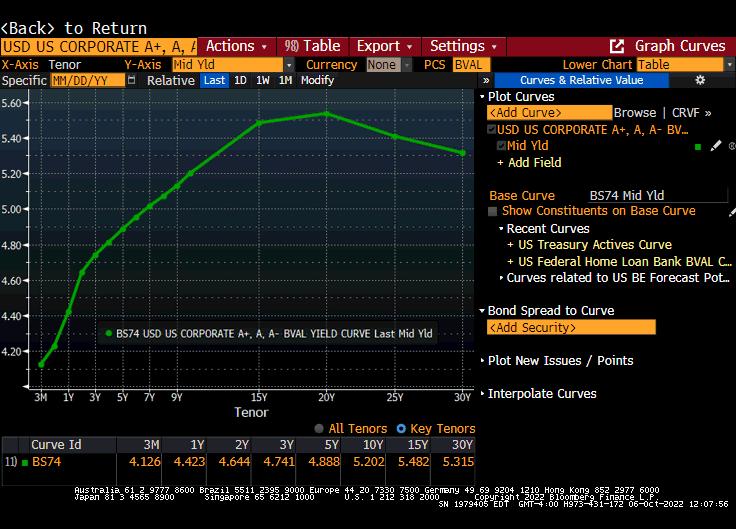This screenshot has height=529, width=736.
Task: Click the USD US CORPORATE curve name field
Action: coord(99,46)
